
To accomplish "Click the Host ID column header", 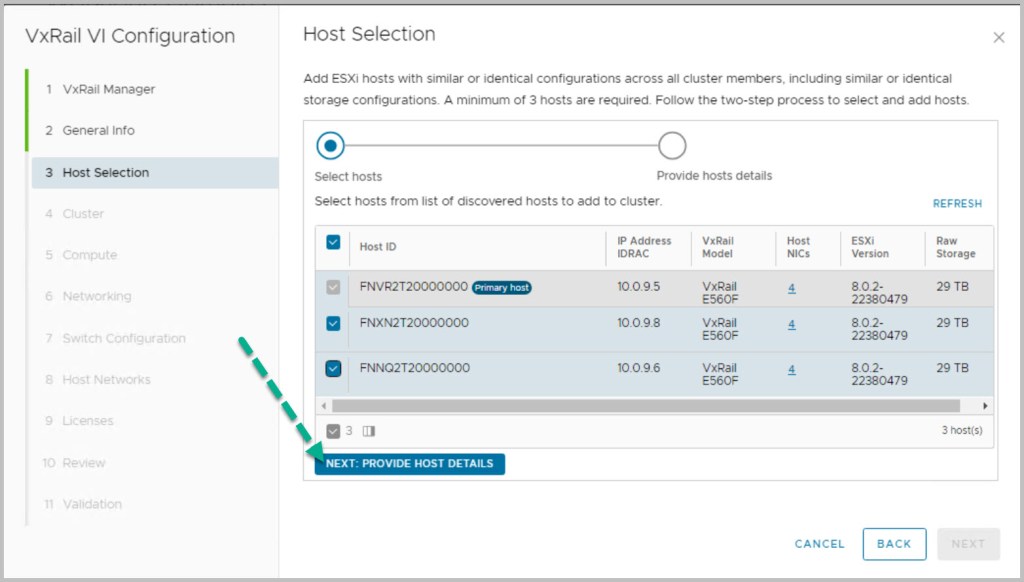I will tap(378, 247).
